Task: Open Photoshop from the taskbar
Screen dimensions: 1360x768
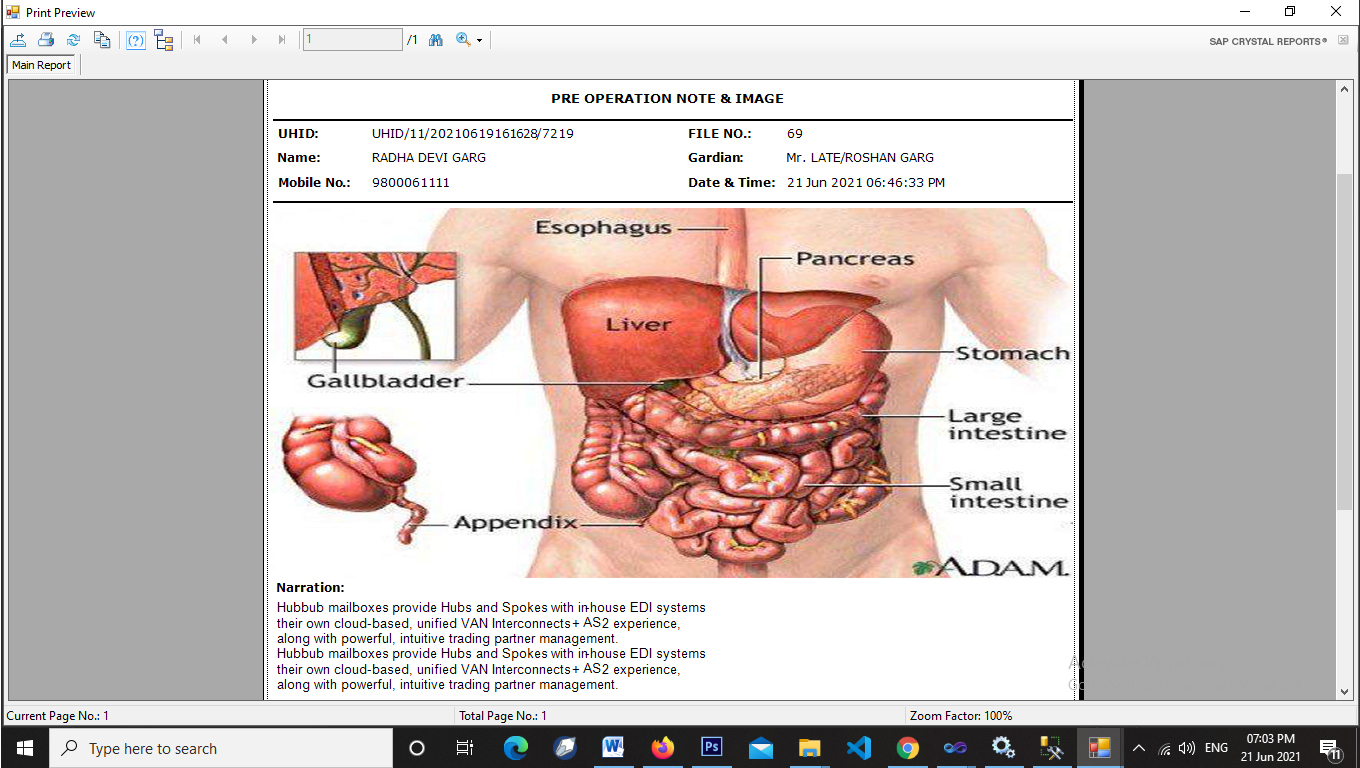Action: point(712,748)
